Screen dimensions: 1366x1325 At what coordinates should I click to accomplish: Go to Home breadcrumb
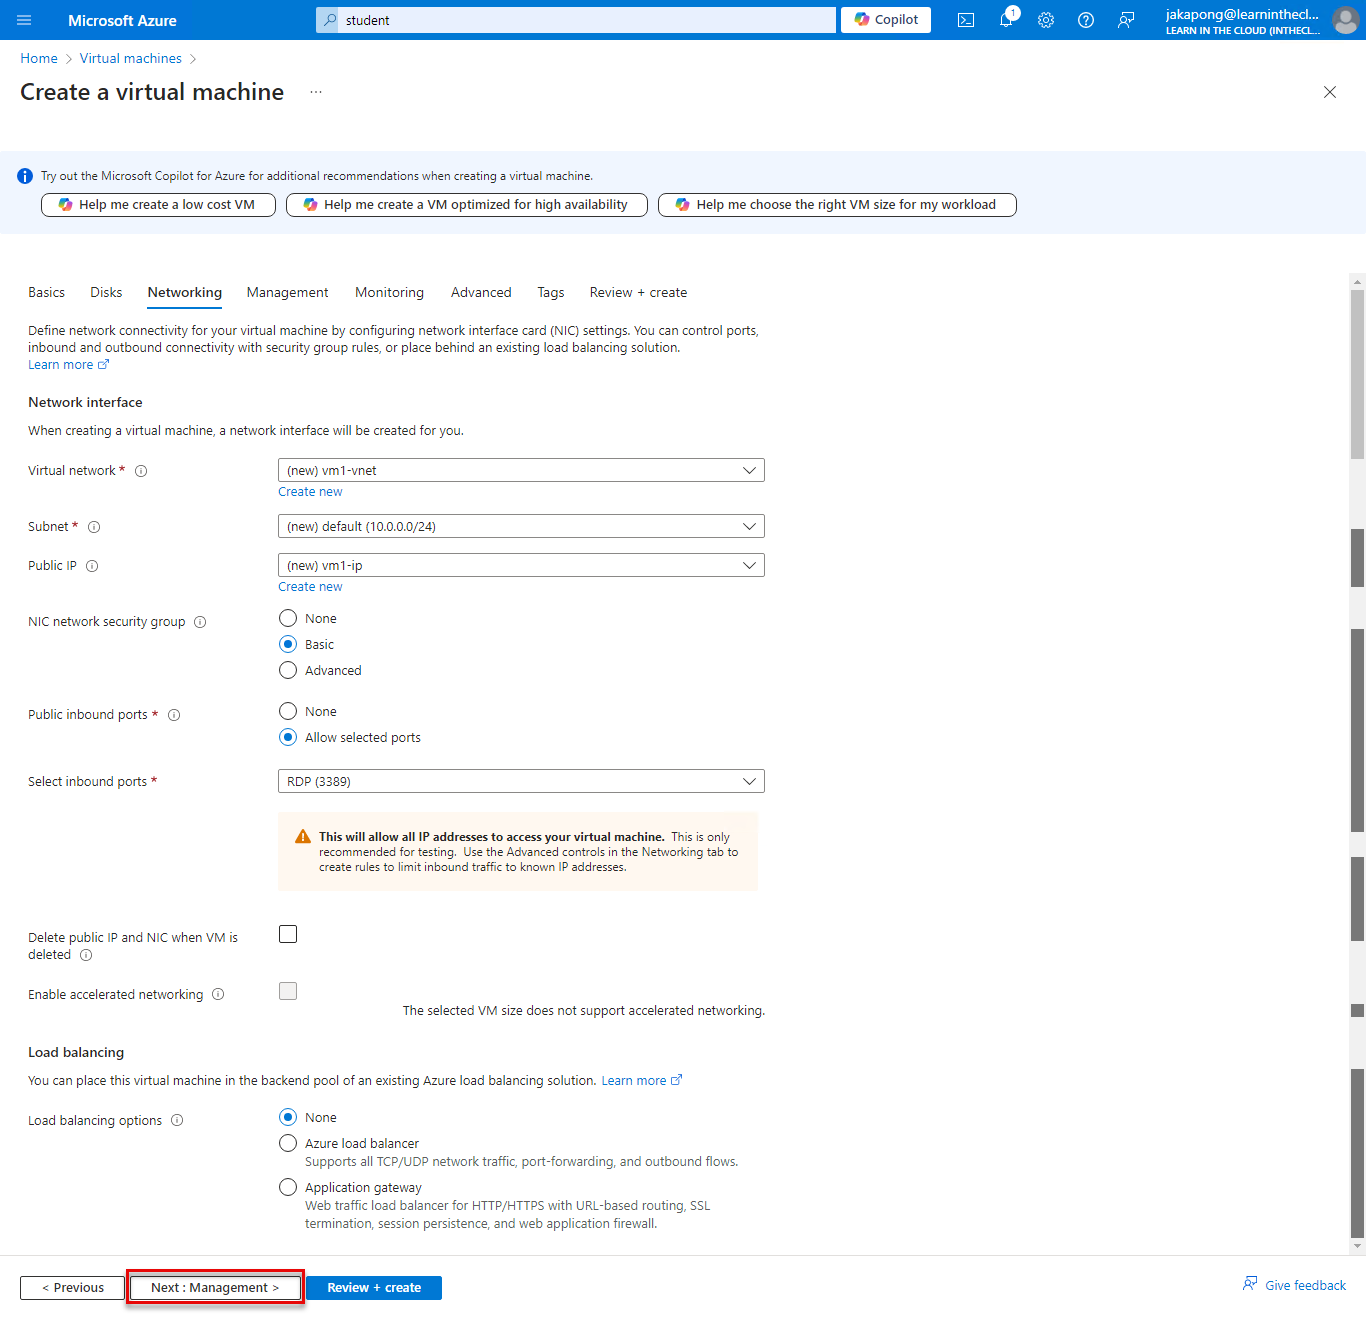[39, 59]
